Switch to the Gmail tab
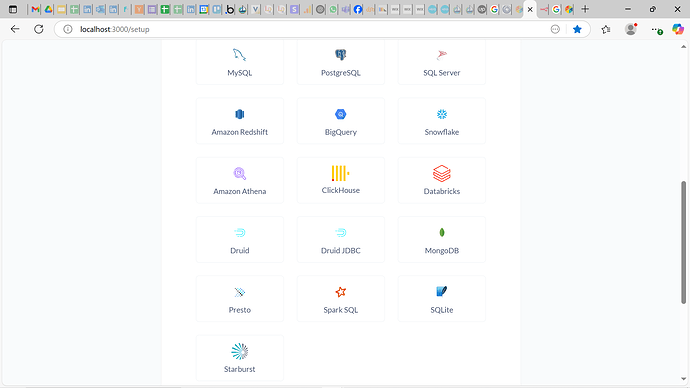This screenshot has height=388, width=690. coord(35,9)
